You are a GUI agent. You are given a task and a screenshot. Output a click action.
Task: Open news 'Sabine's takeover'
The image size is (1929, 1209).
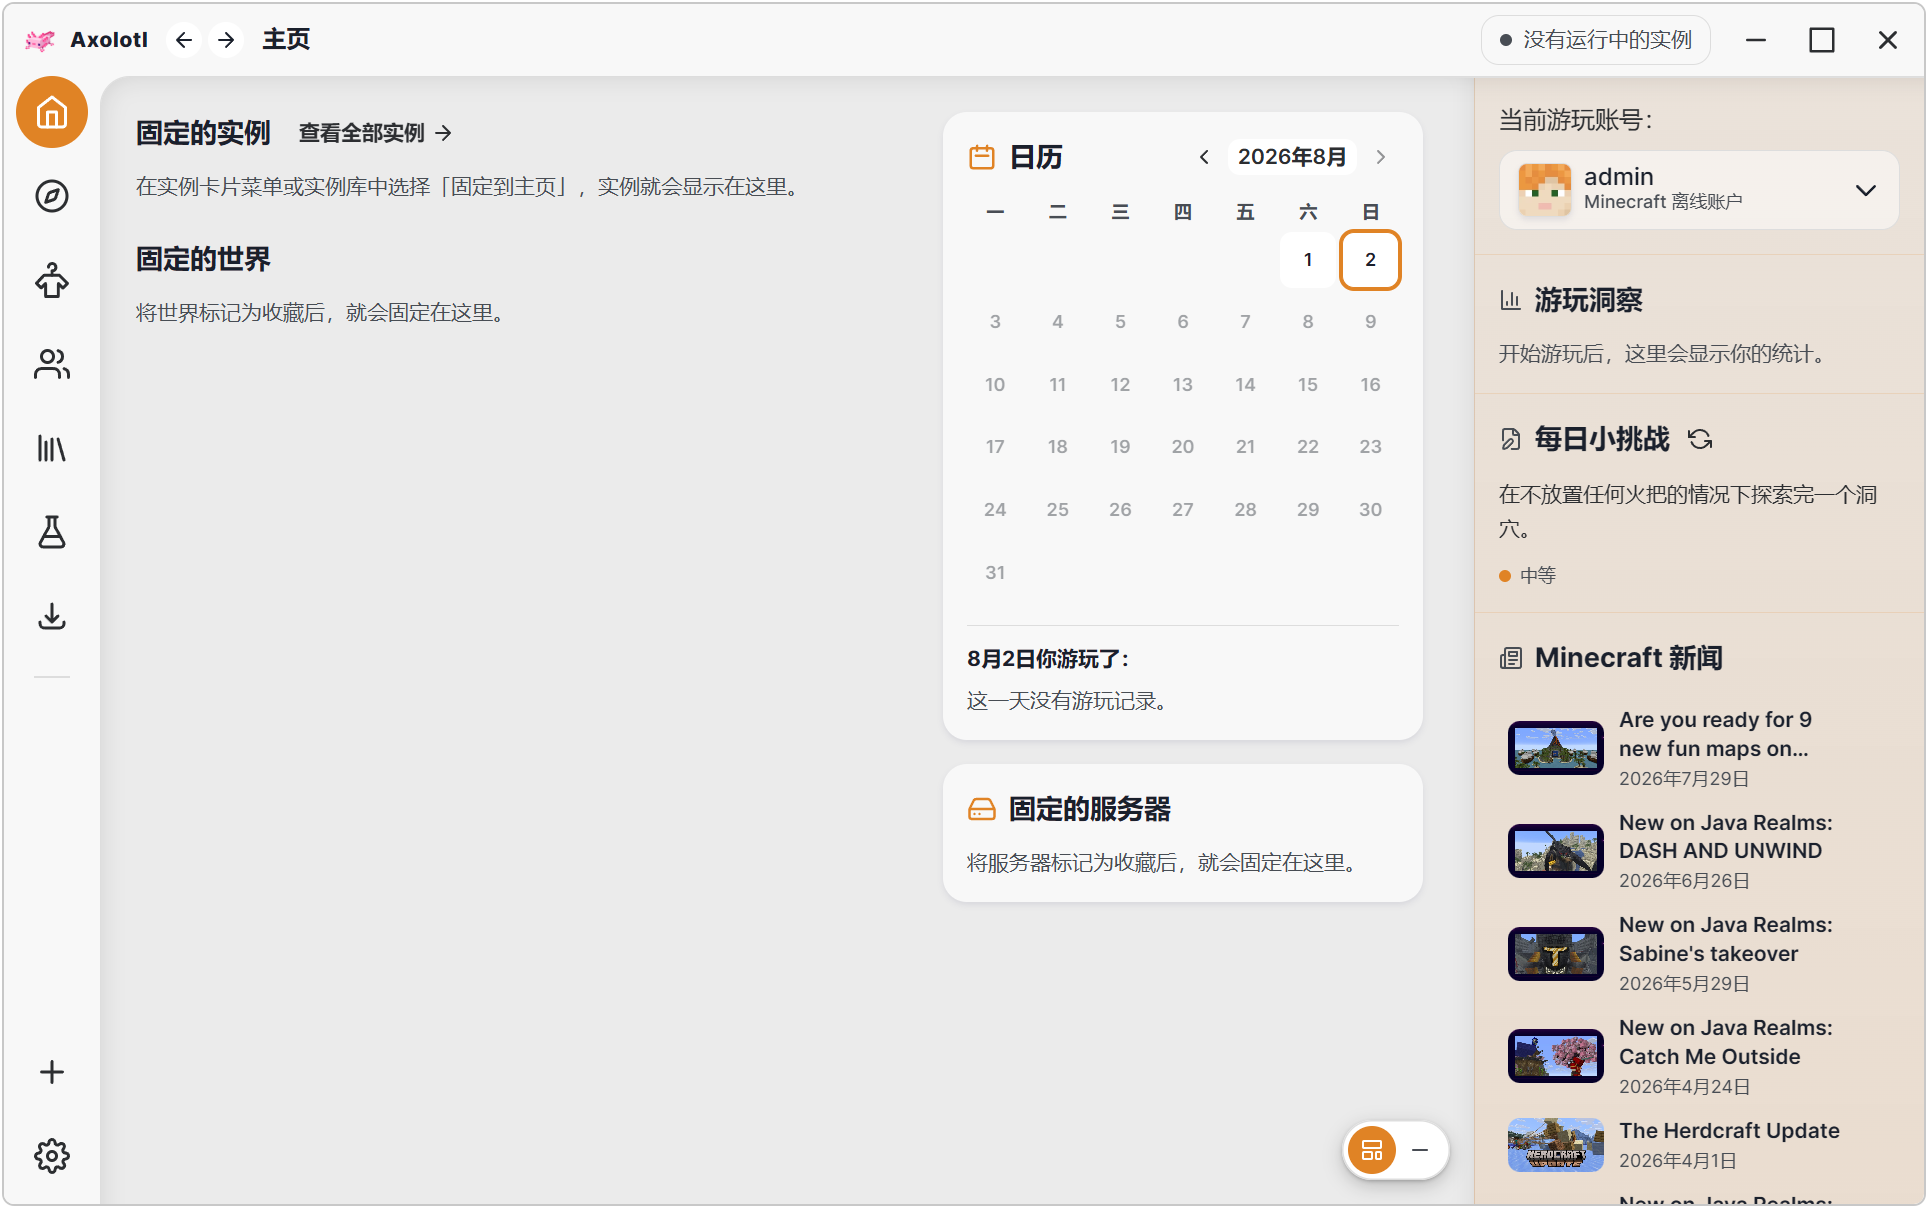coord(1700,954)
